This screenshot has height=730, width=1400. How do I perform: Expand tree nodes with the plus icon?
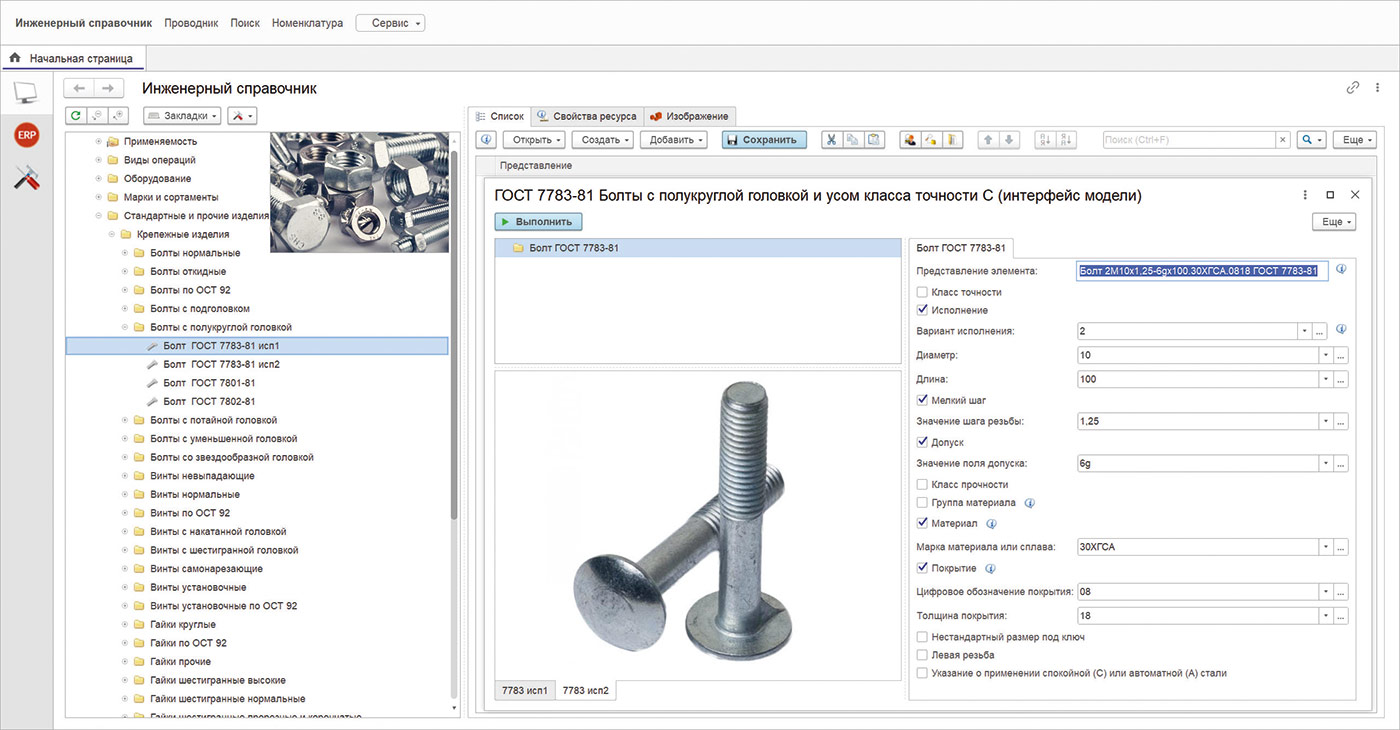click(x=119, y=116)
